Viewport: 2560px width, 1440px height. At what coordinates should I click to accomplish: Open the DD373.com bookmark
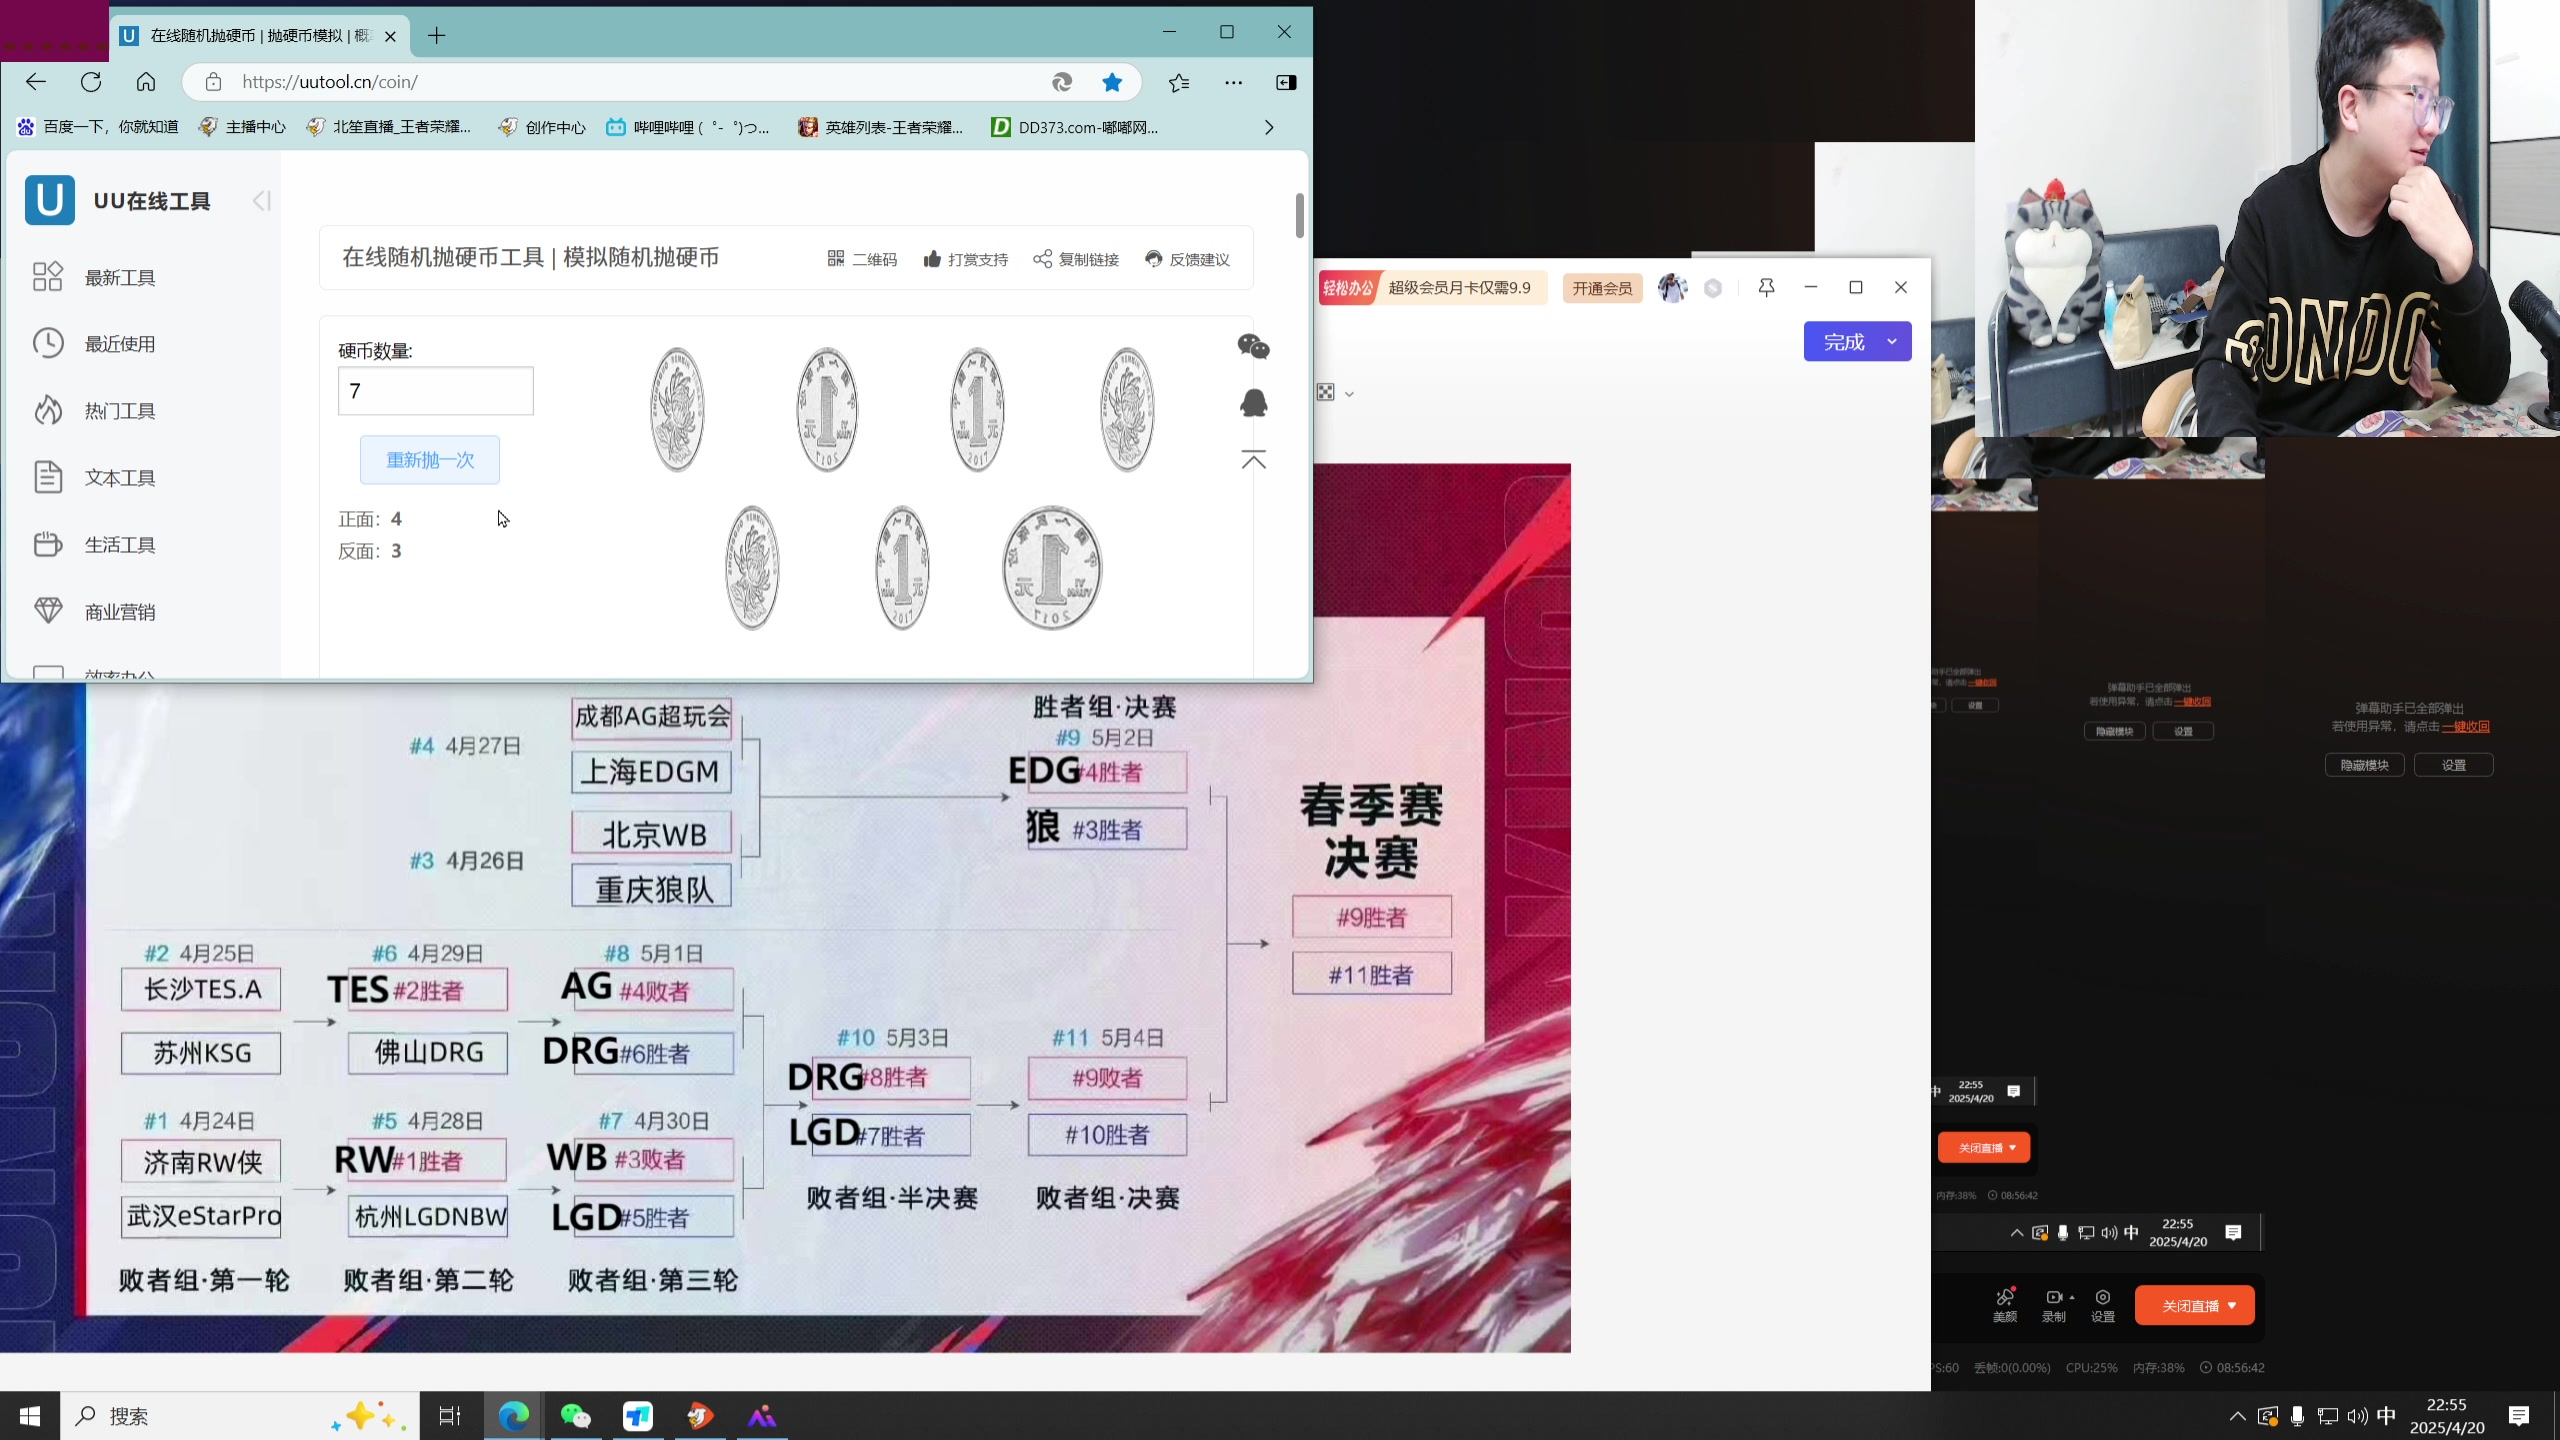(x=1075, y=127)
